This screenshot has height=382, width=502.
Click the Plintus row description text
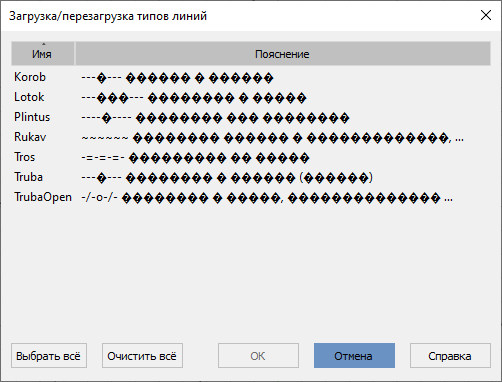[215, 118]
